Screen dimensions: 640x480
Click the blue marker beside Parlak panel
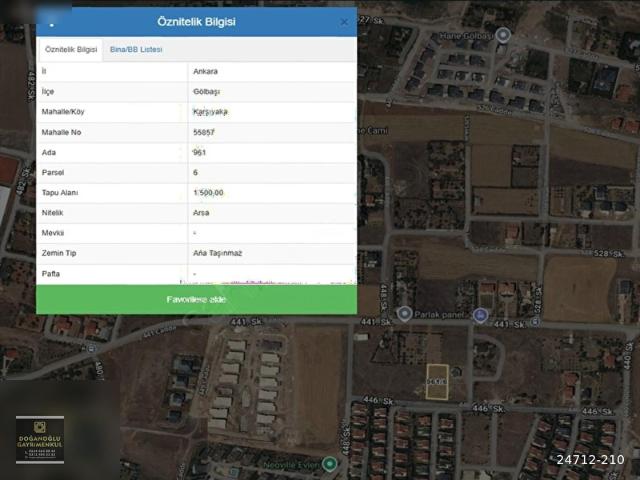(x=480, y=316)
